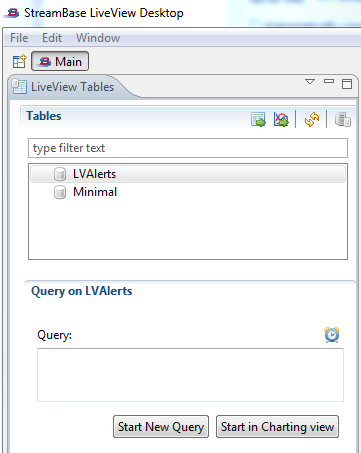This screenshot has width=361, height=453.
Task: Maximize the LiveView Tables panel
Action: [347, 84]
